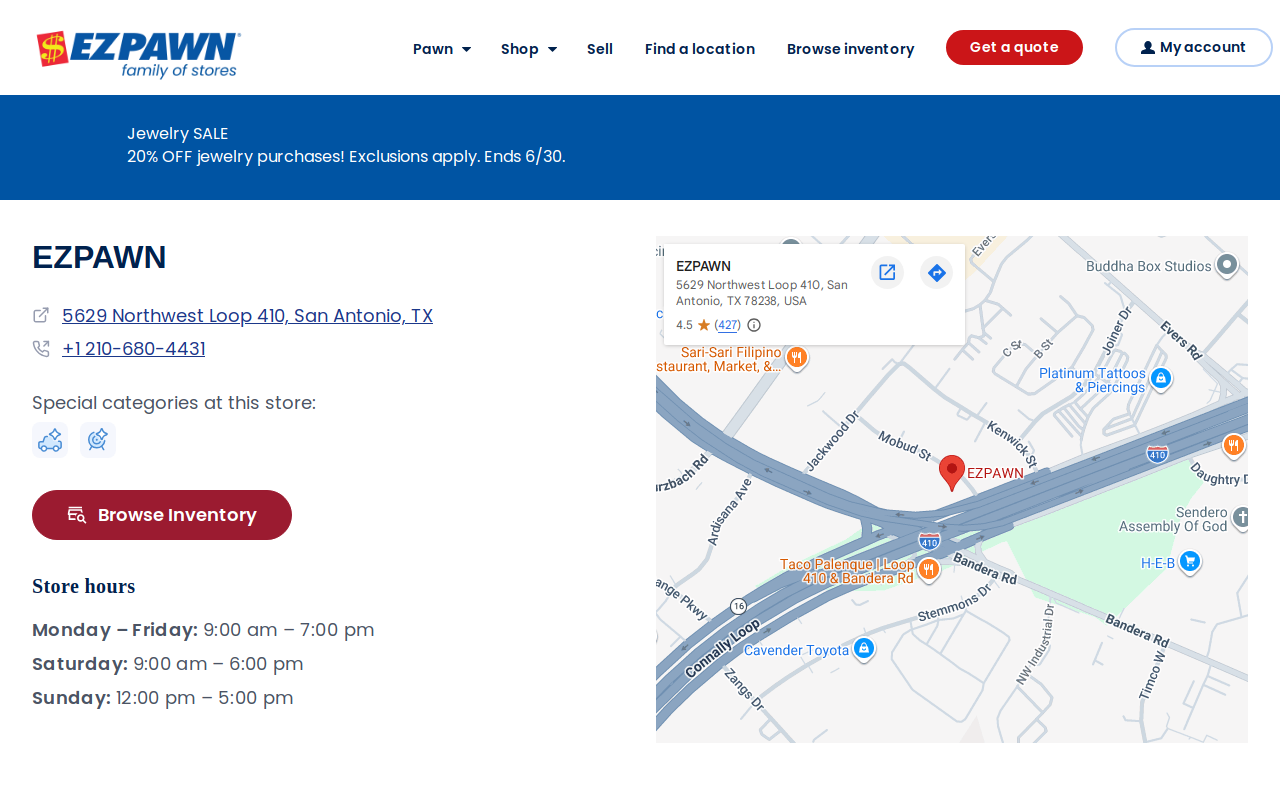The width and height of the screenshot is (1280, 800).
Task: Open larger map icon in map card
Action: (887, 272)
